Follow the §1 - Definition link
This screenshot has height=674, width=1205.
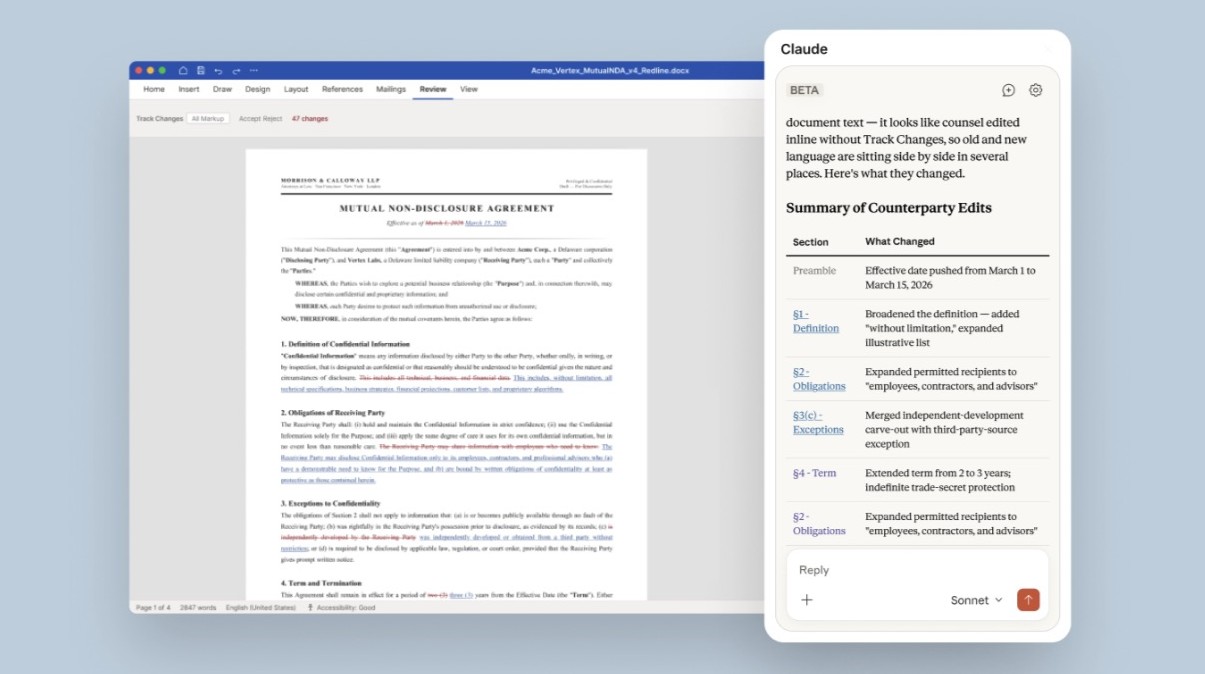(x=815, y=321)
